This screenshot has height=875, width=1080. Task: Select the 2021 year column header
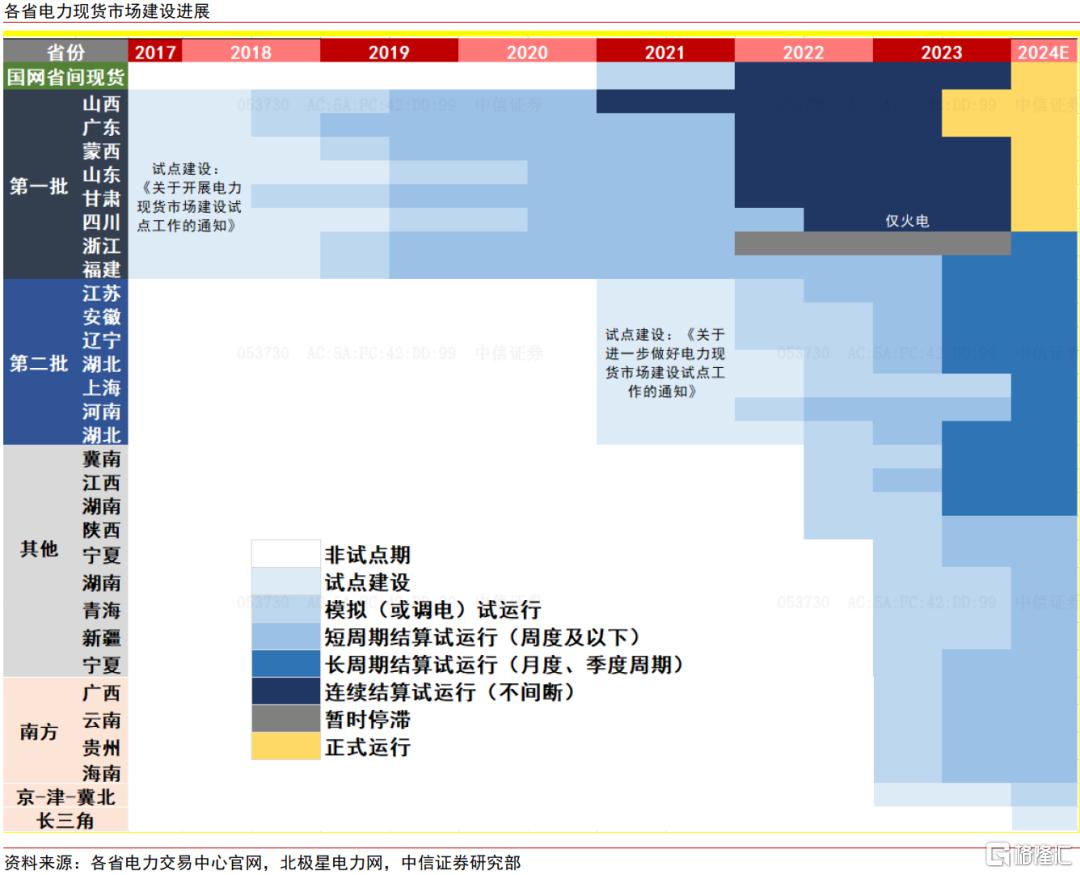(665, 52)
